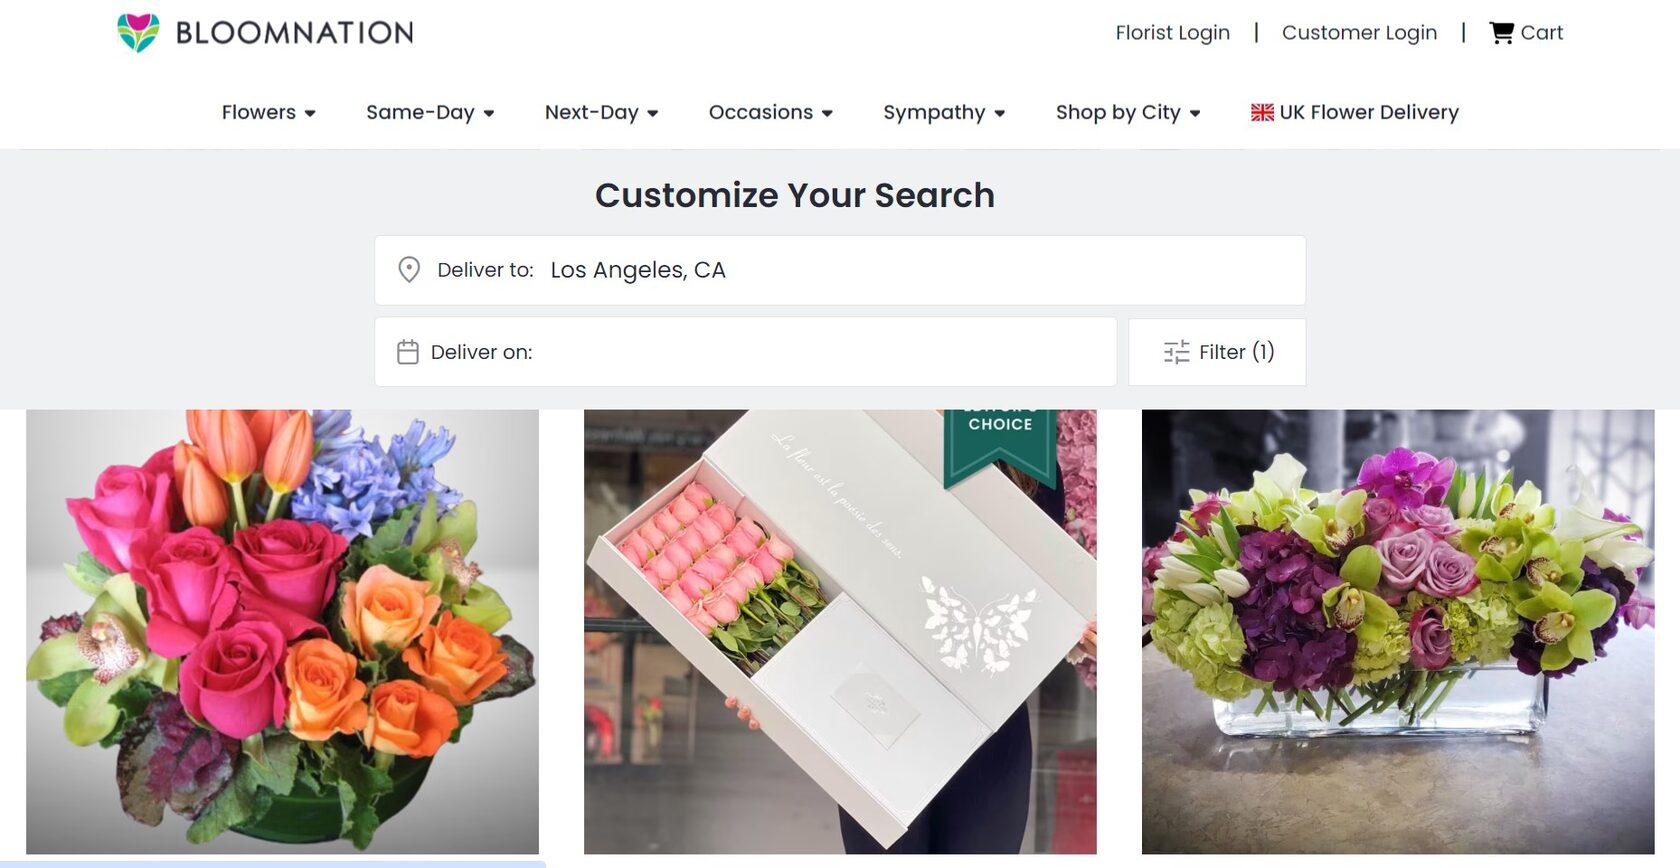Open the Filter (1) button
1680x868 pixels.
(1217, 352)
